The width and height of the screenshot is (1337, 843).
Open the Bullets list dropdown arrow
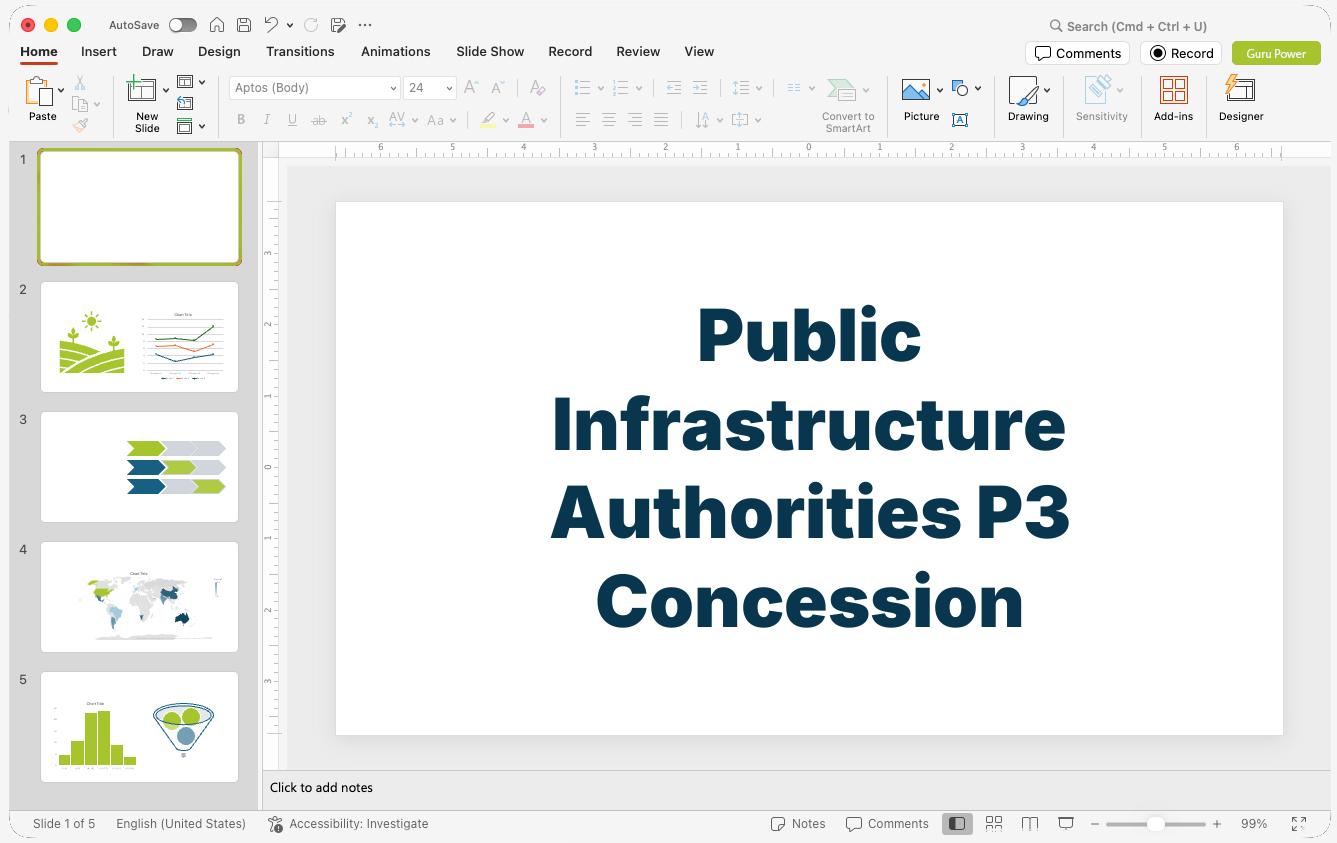[x=601, y=88]
